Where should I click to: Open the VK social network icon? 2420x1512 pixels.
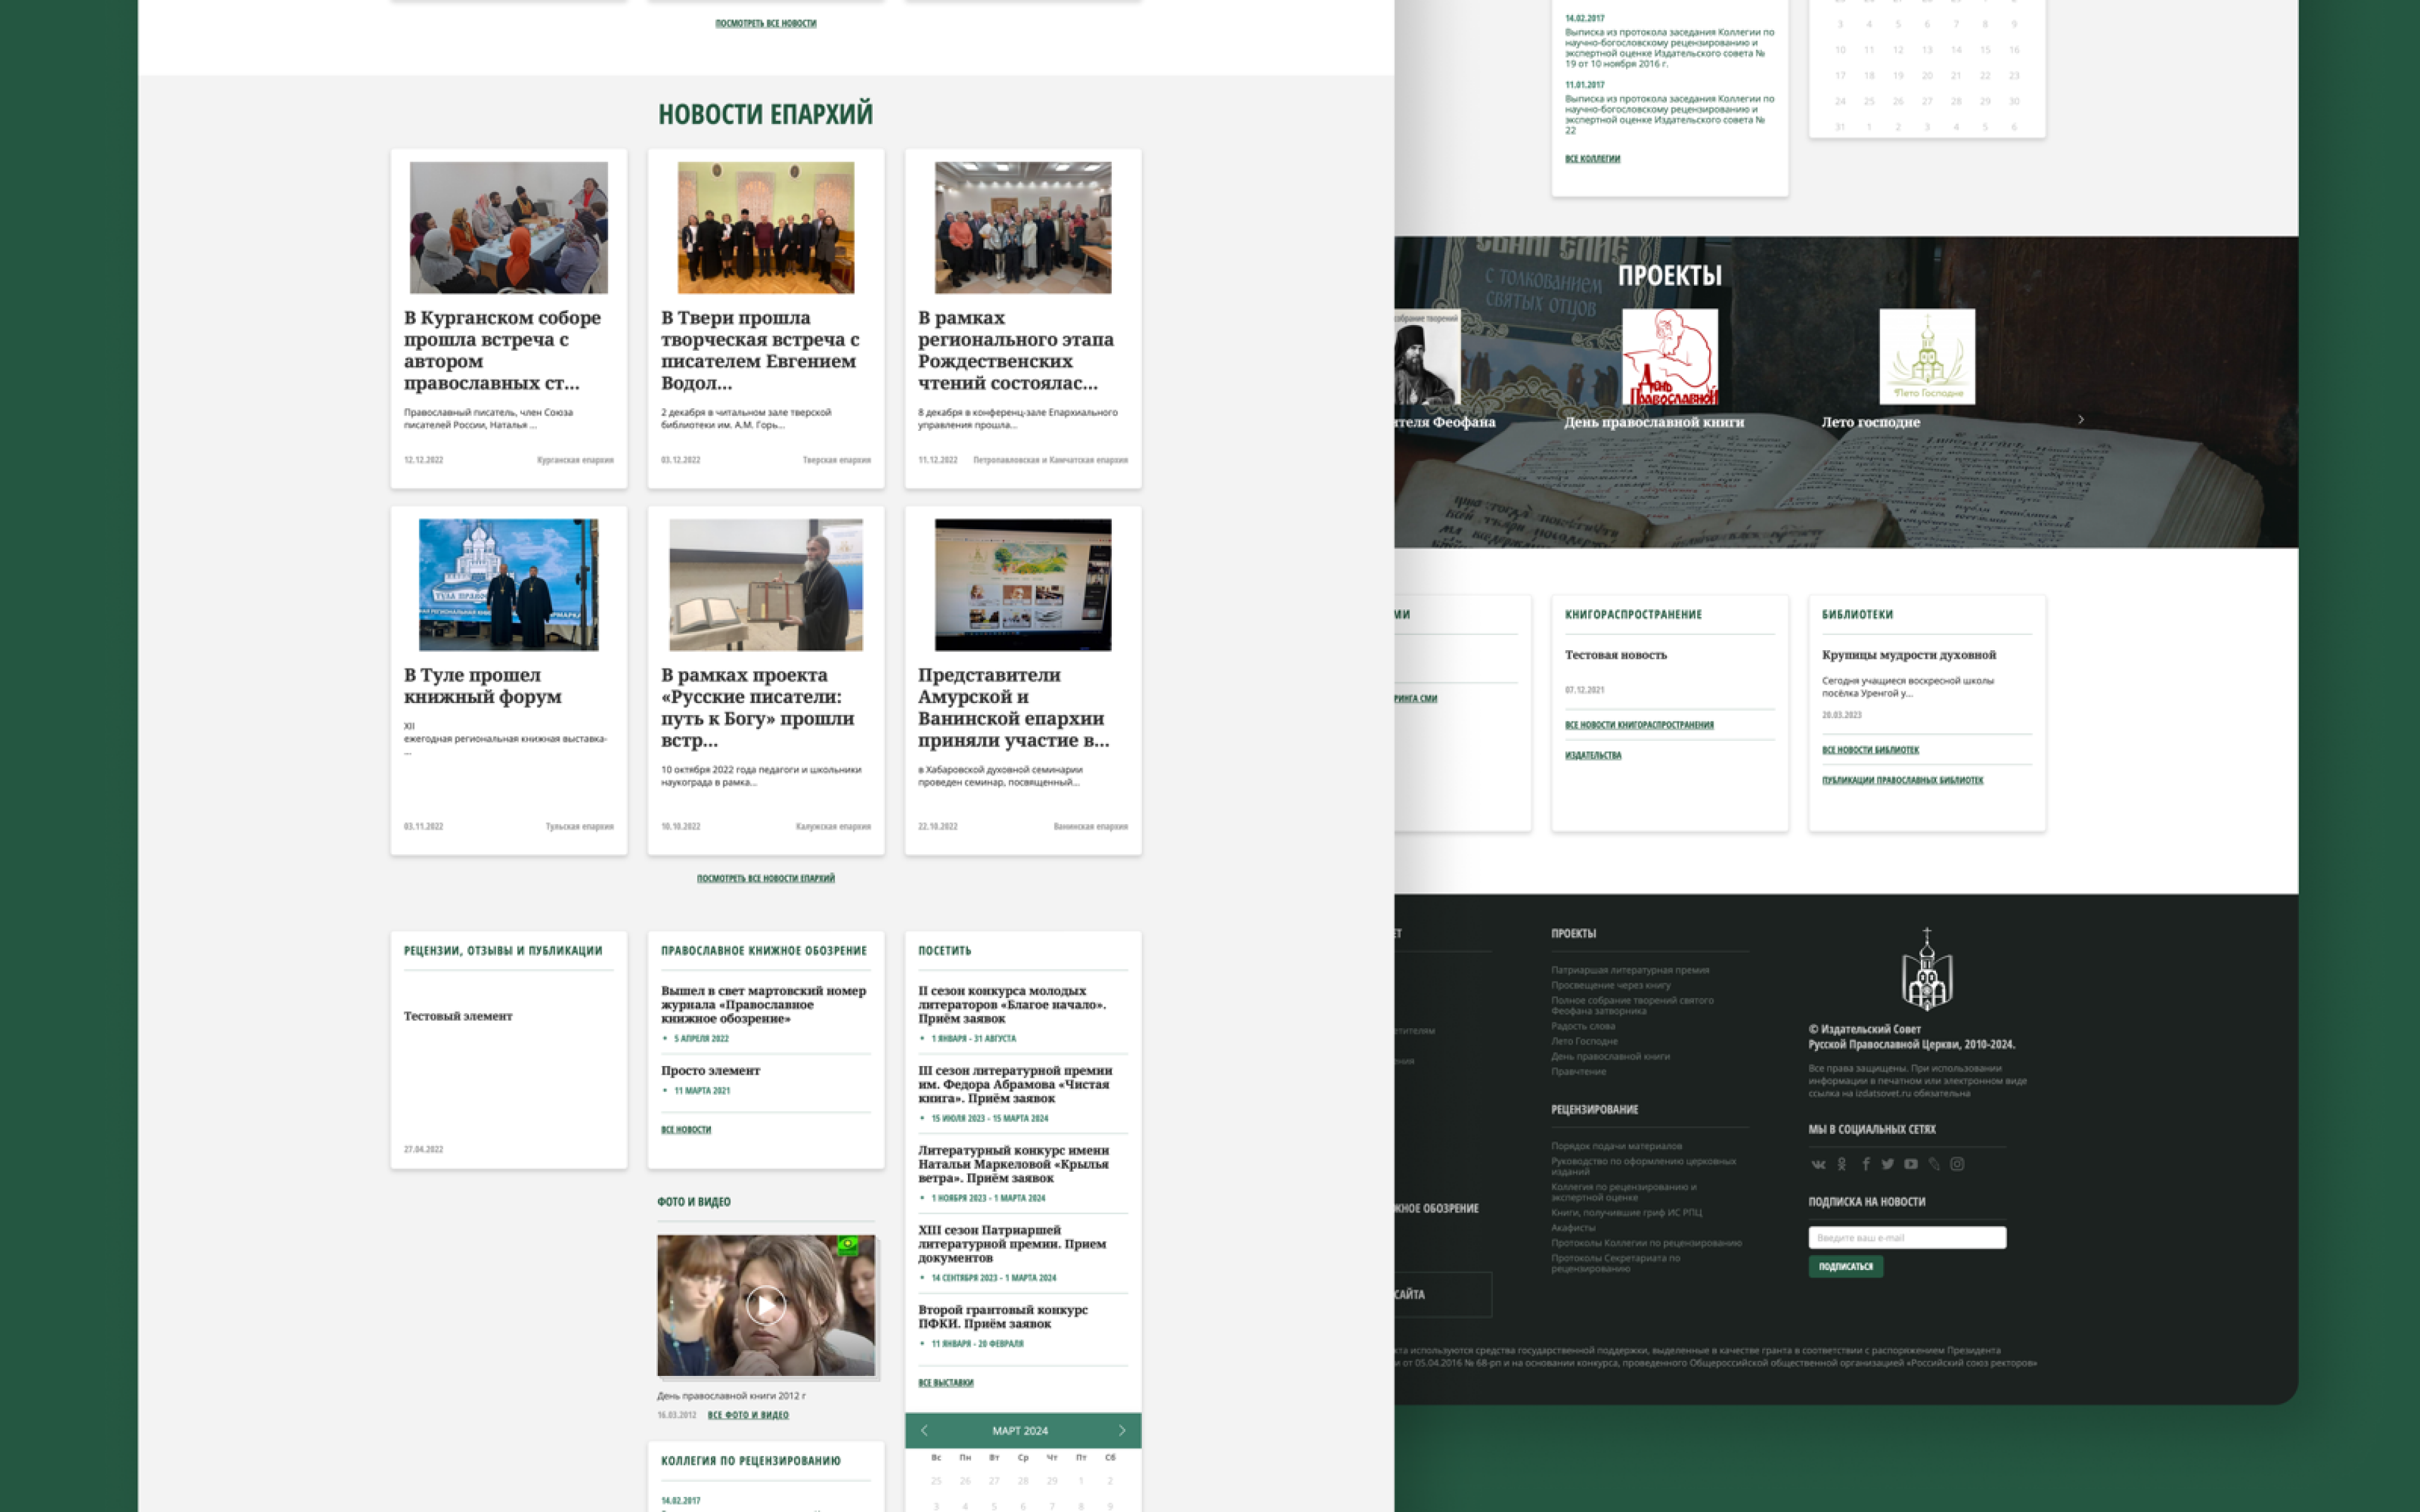tap(1818, 1164)
